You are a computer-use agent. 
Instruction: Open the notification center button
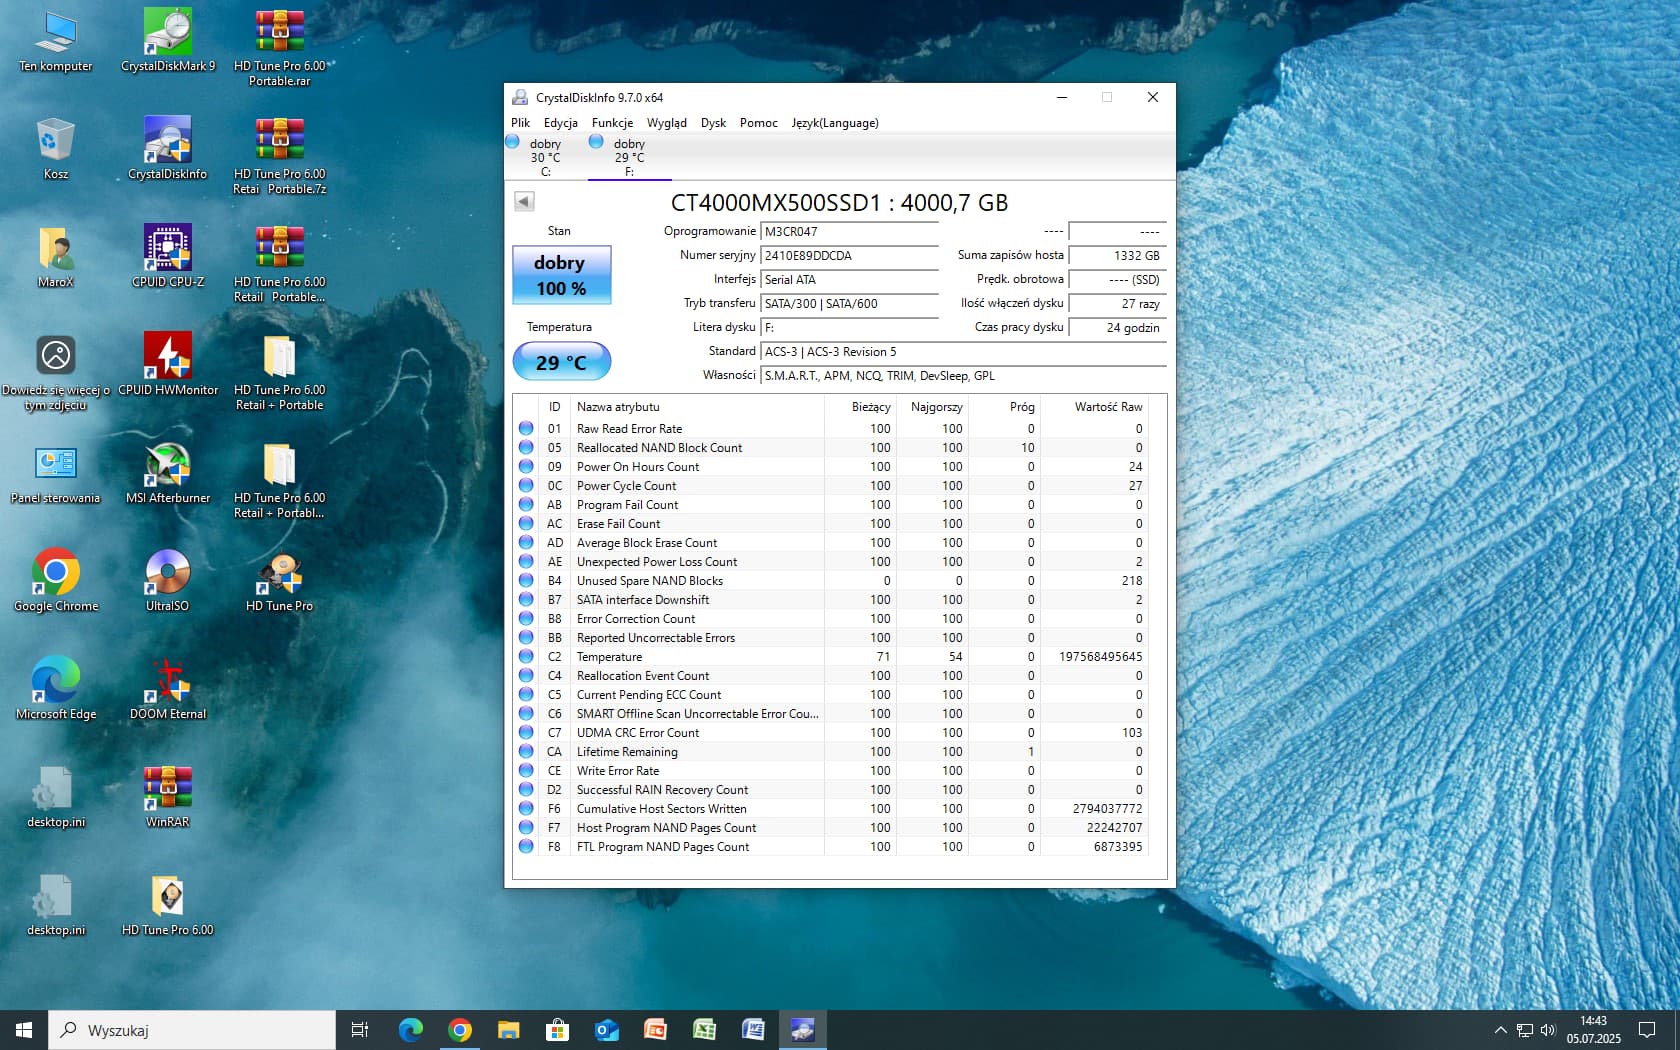[x=1647, y=1030]
